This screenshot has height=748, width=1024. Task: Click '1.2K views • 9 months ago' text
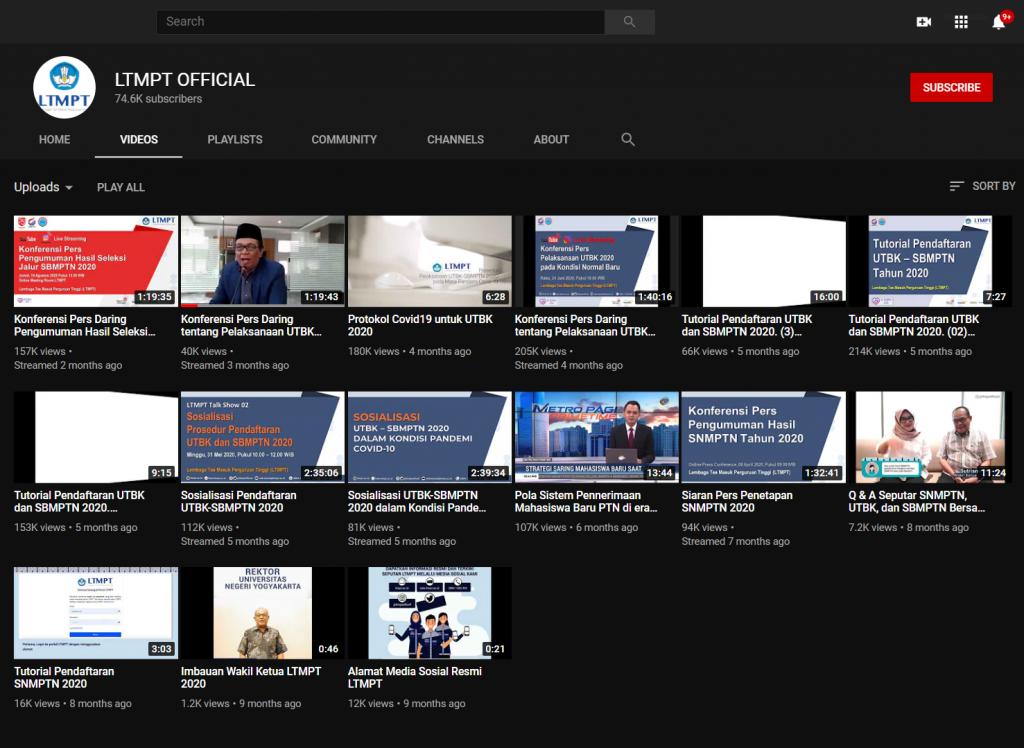(x=241, y=704)
